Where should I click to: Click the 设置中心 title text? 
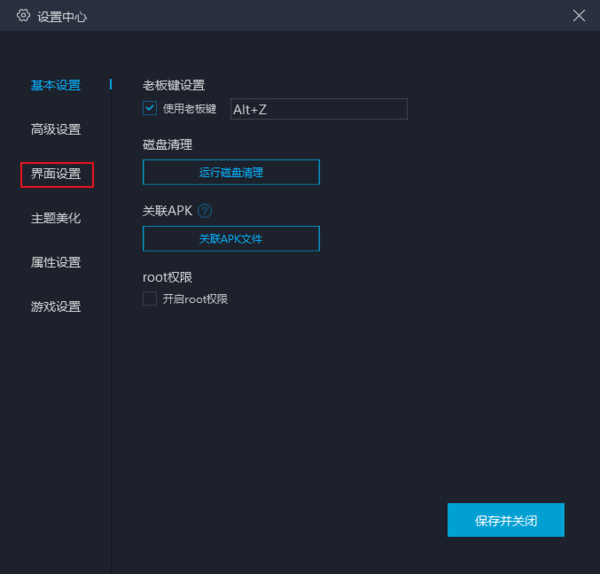62,16
